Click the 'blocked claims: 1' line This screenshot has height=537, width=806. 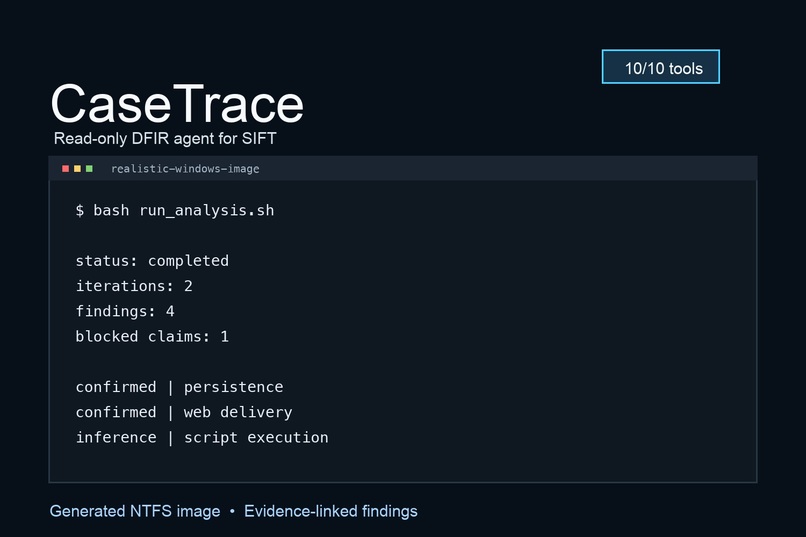click(x=152, y=337)
